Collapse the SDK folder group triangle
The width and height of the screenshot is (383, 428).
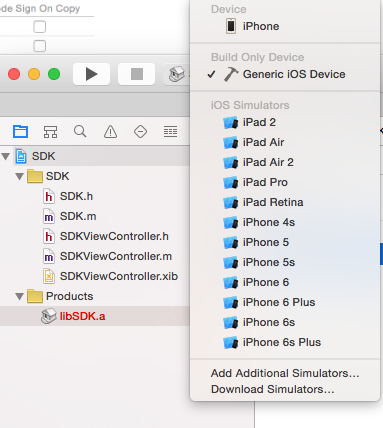pyautogui.click(x=20, y=176)
